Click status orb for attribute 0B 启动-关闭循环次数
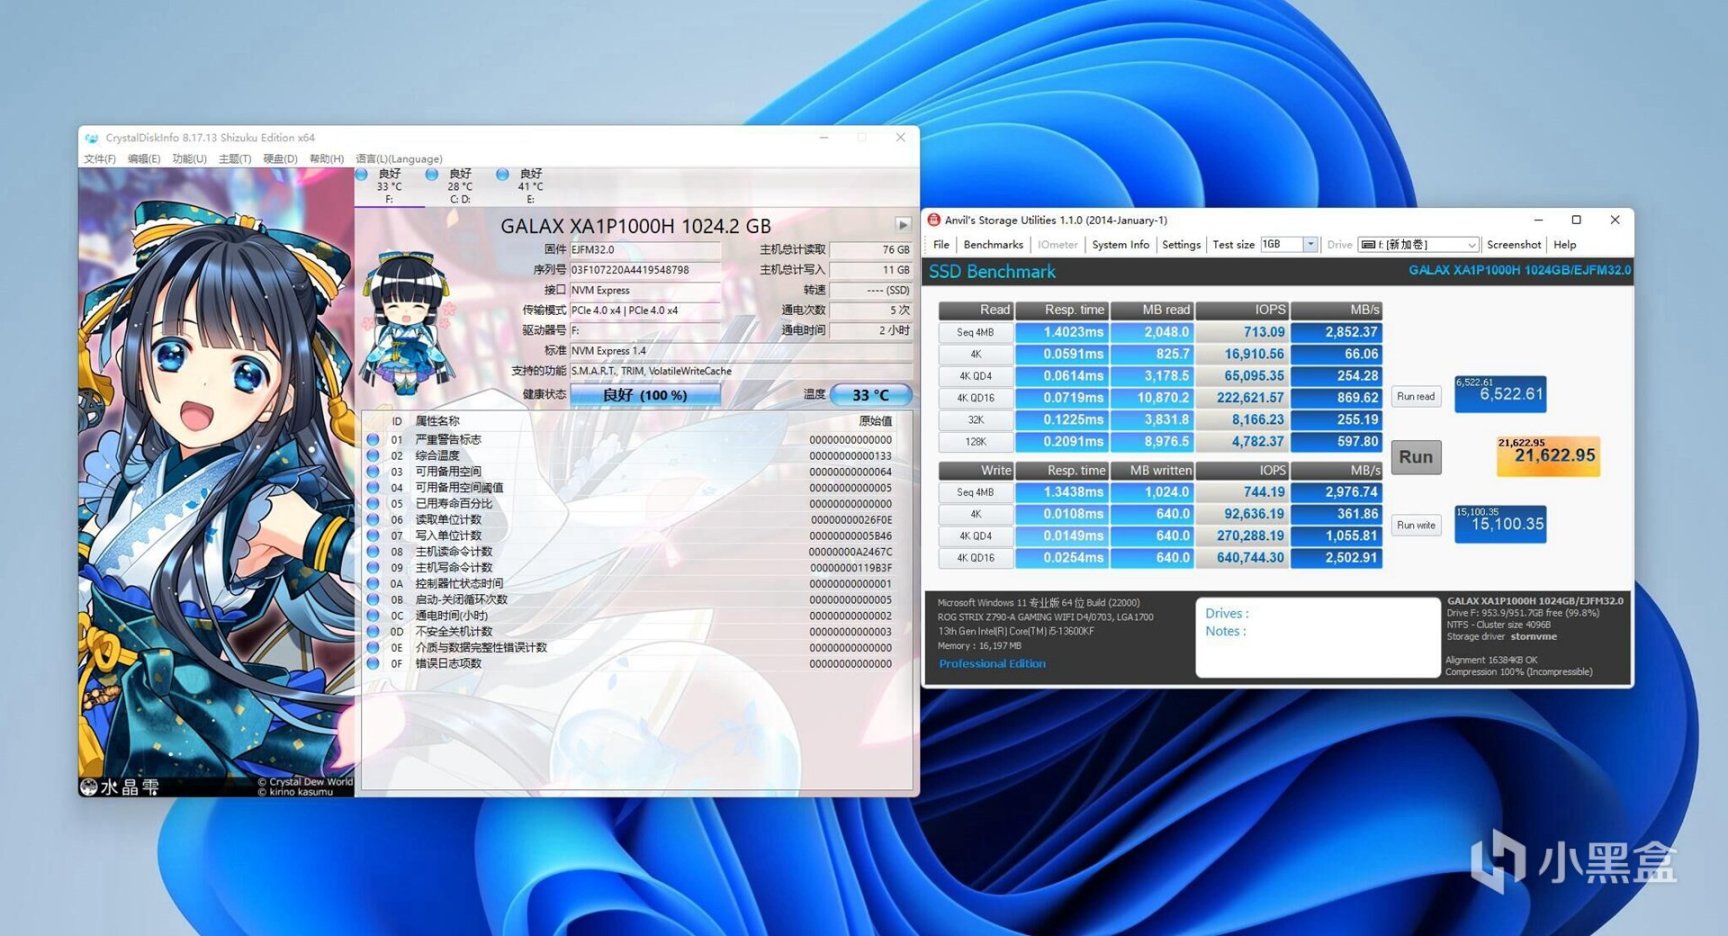The height and width of the screenshot is (936, 1728). point(373,600)
